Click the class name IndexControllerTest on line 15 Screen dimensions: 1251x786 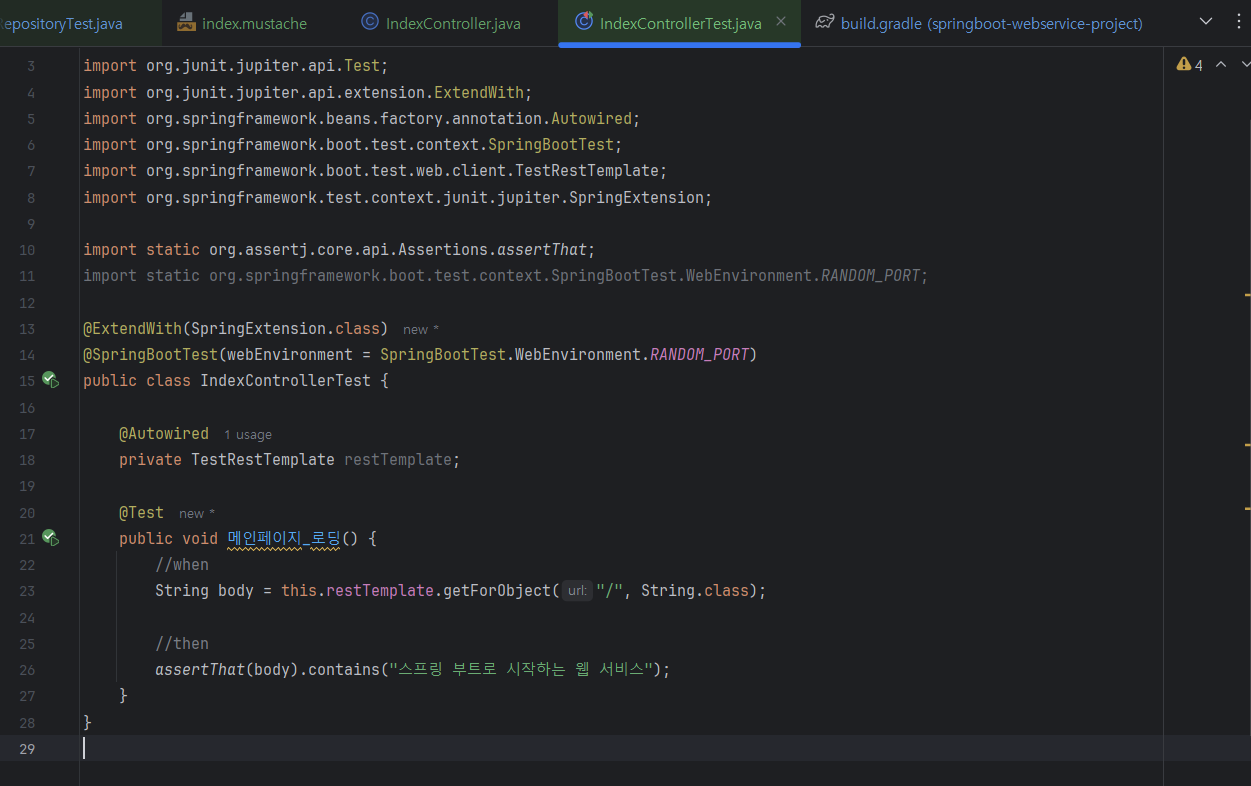285,380
